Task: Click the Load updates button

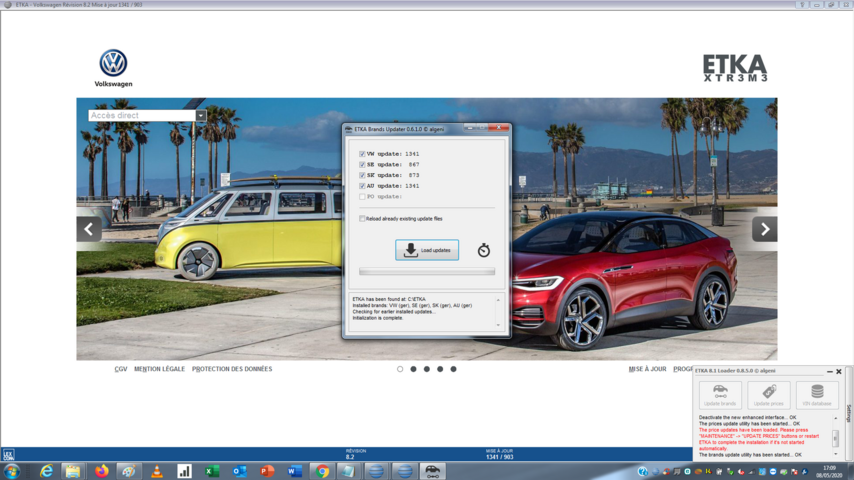Action: tap(427, 250)
